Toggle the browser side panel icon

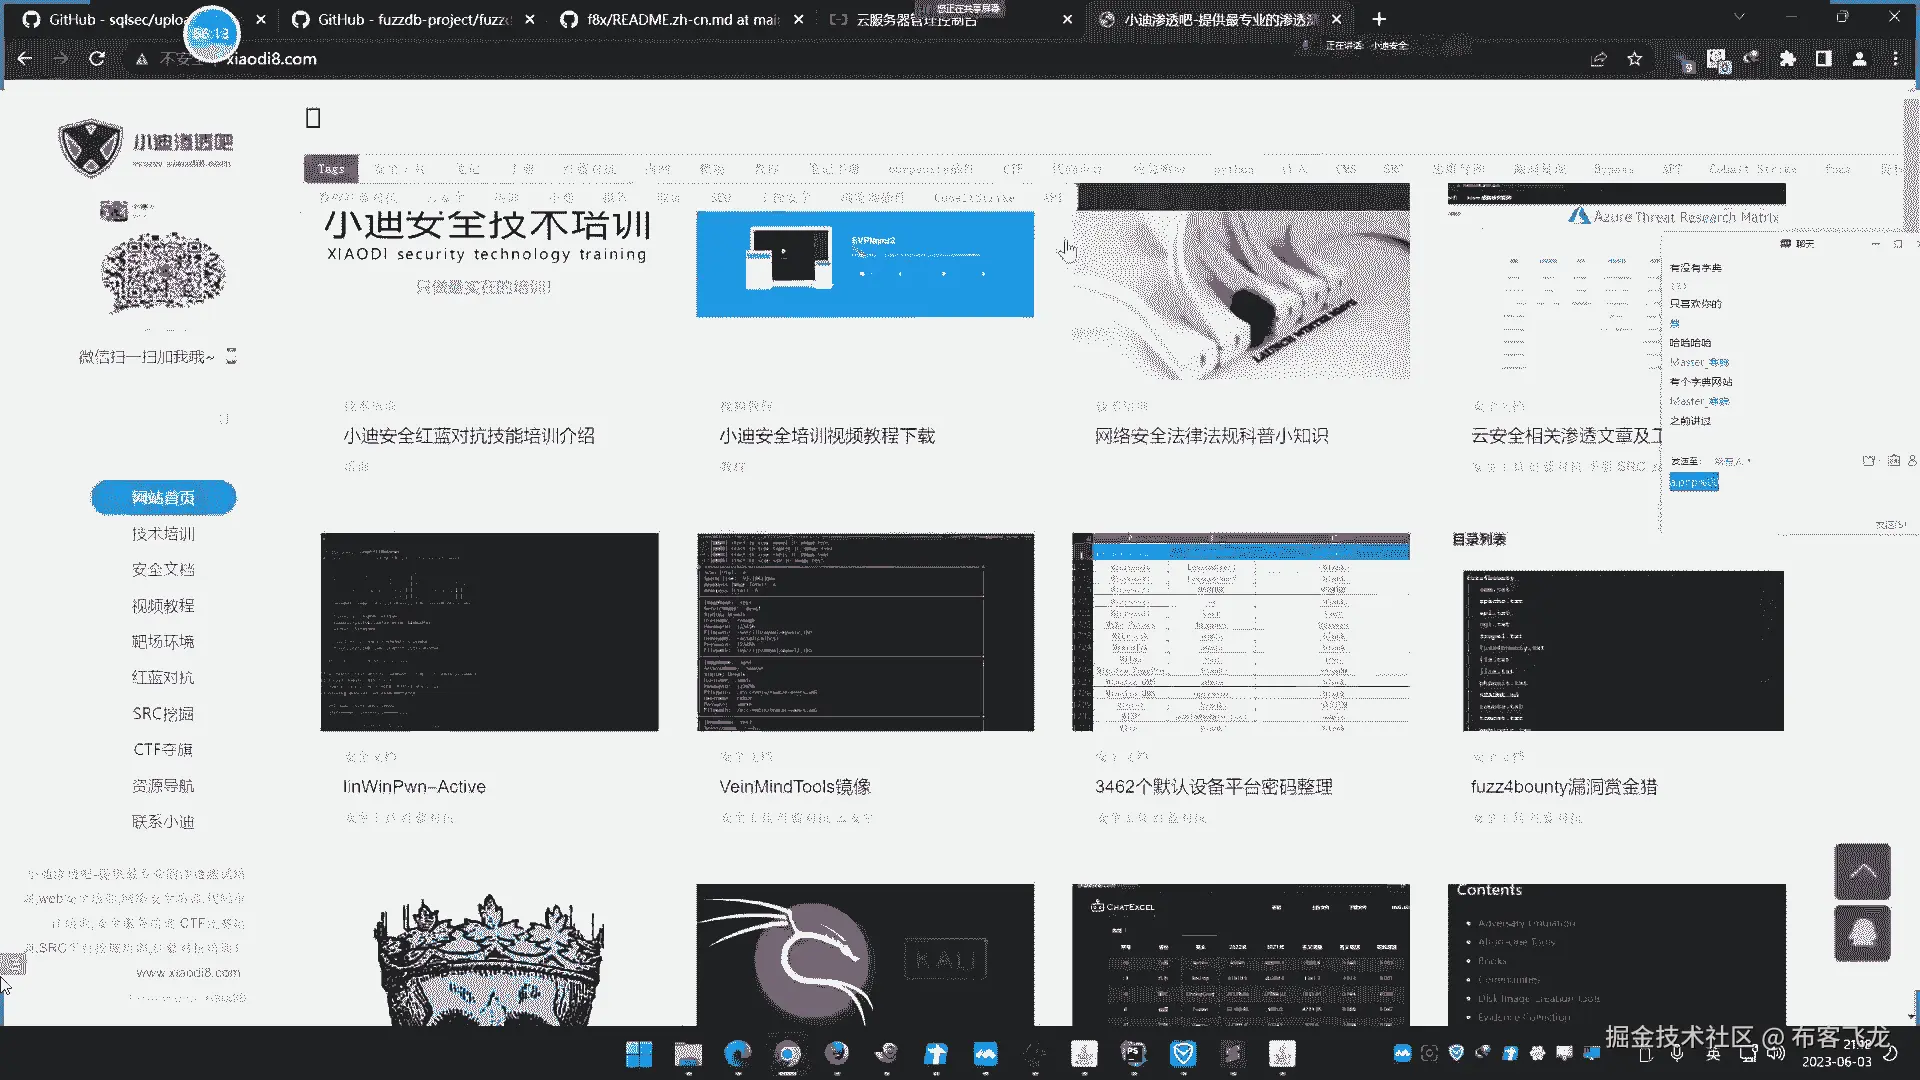pos(1823,59)
